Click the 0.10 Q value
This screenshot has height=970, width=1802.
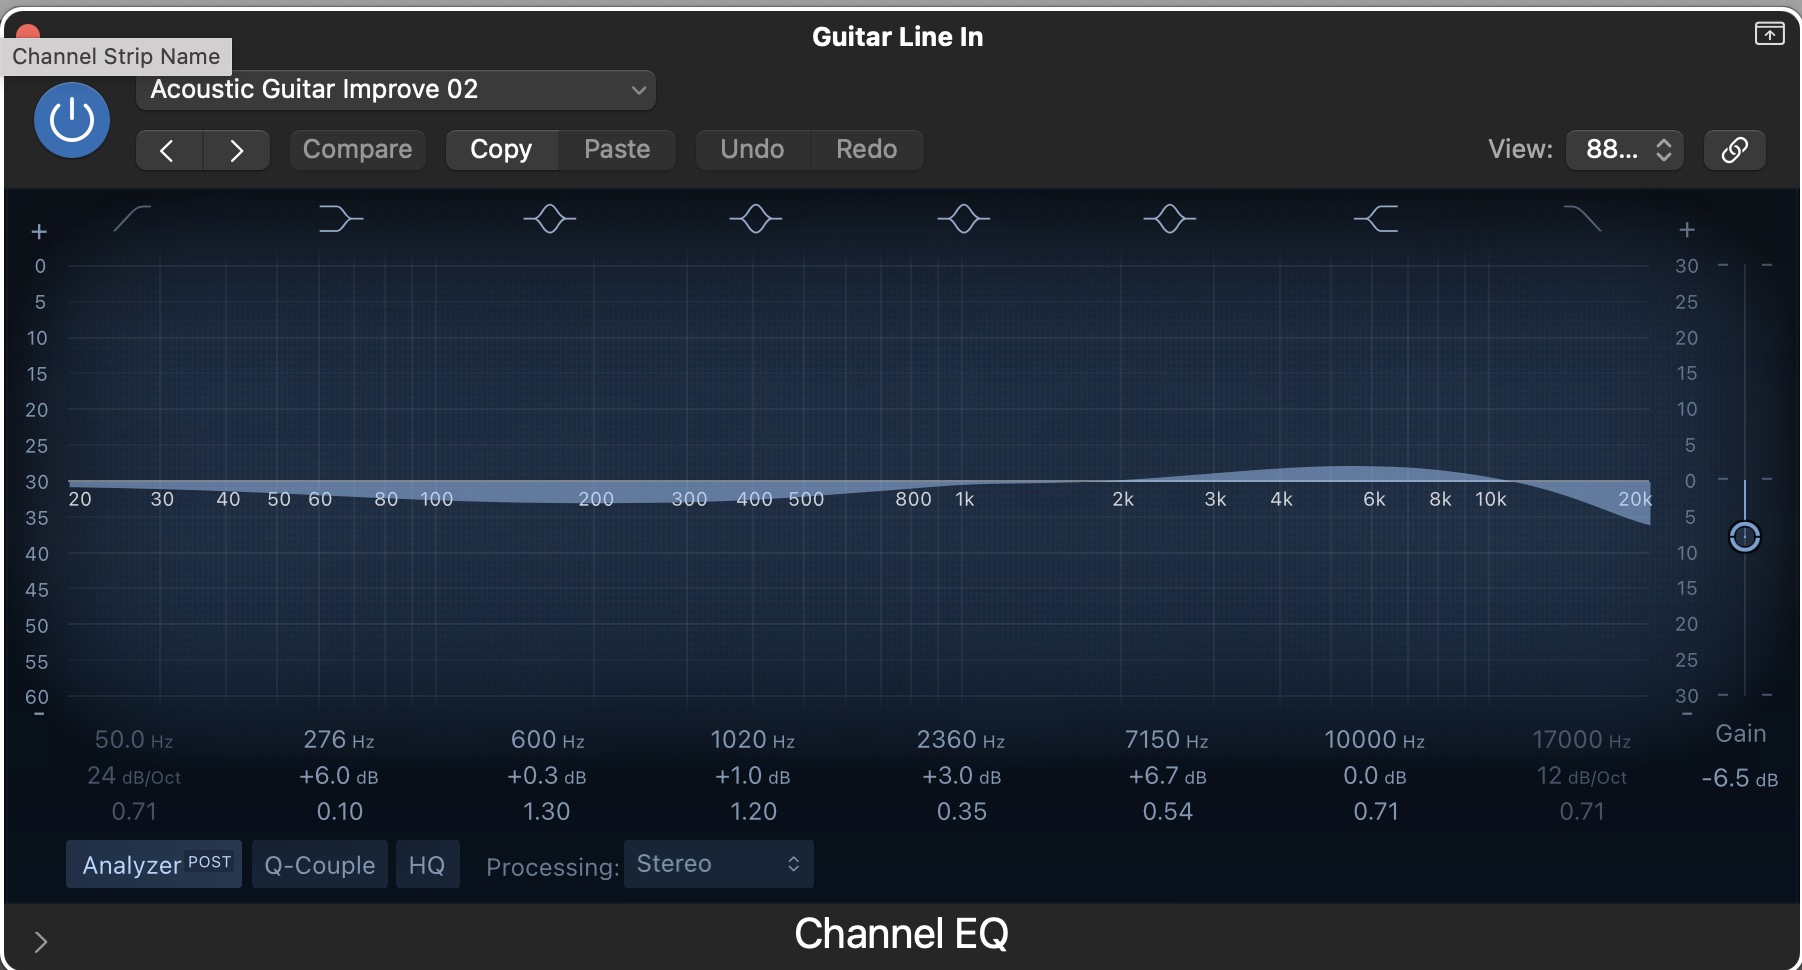point(340,812)
